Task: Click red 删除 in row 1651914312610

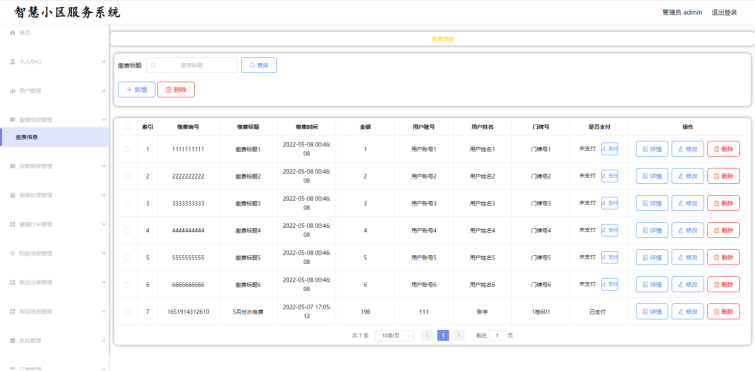Action: pyautogui.click(x=723, y=311)
